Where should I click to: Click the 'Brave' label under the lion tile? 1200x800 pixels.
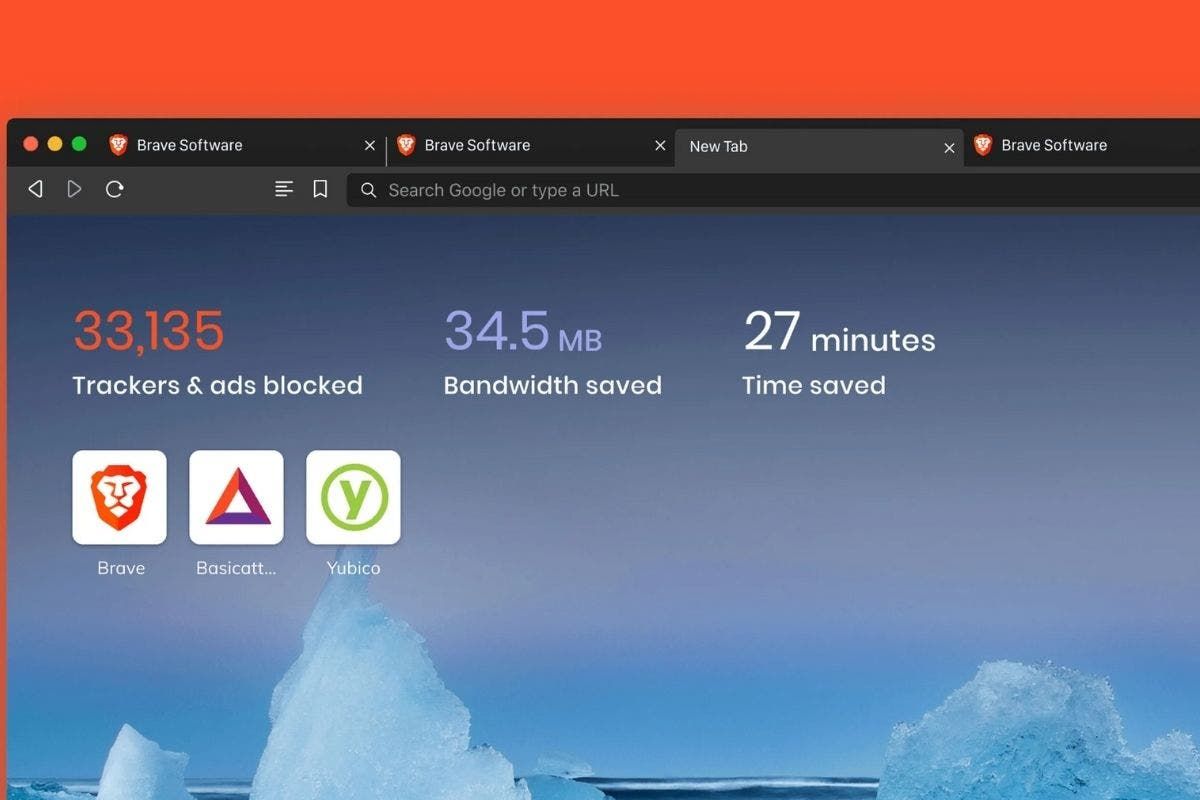click(121, 568)
